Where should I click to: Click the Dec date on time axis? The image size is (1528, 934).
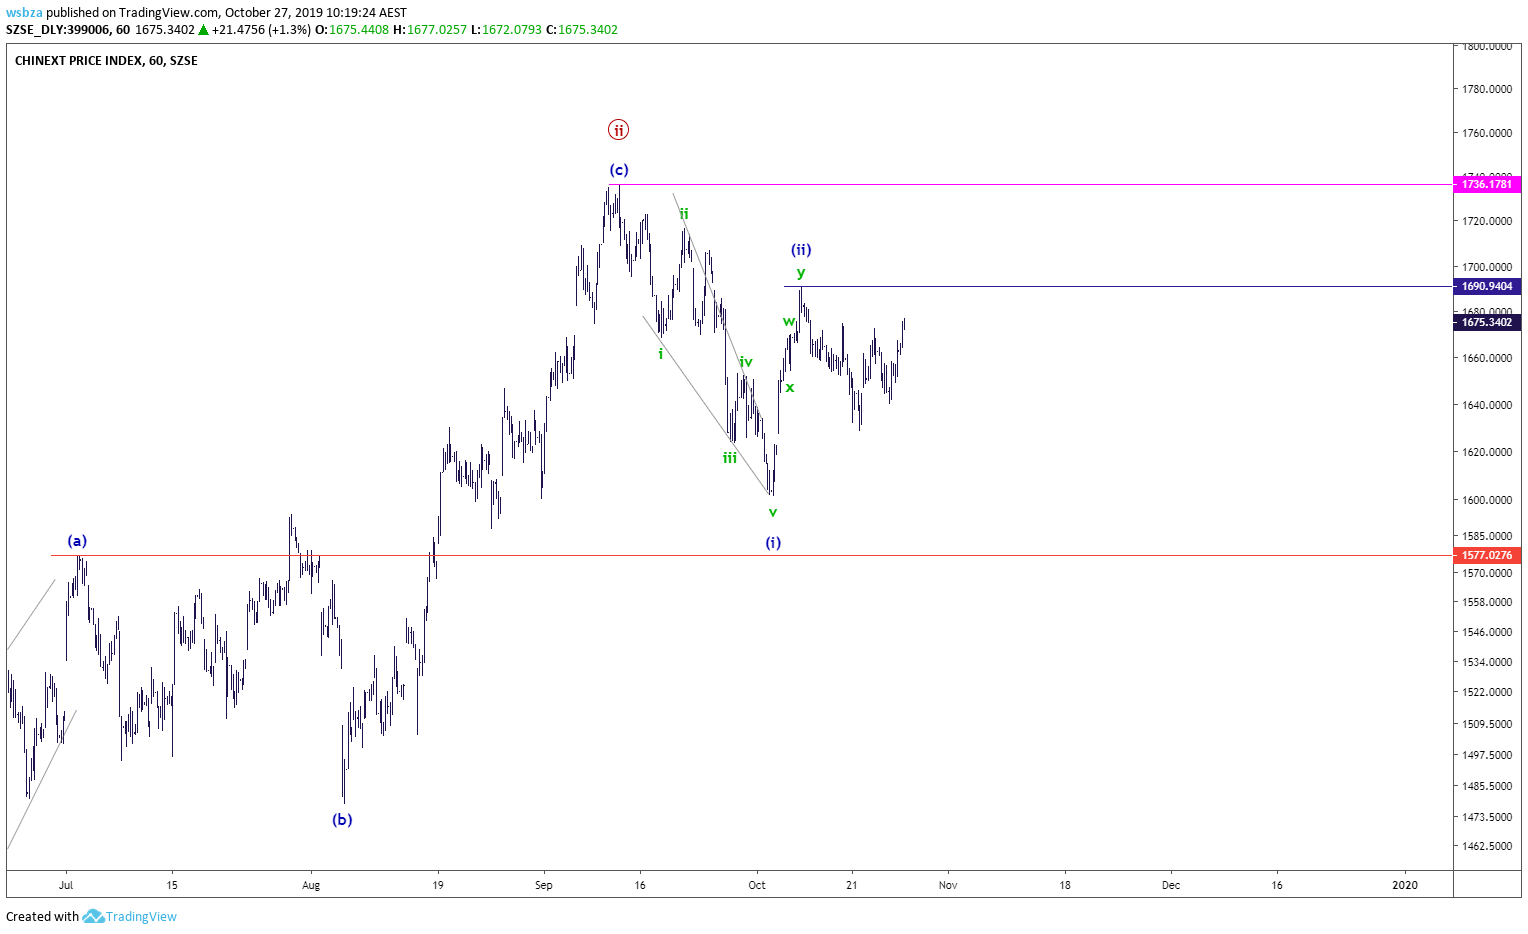click(1171, 885)
